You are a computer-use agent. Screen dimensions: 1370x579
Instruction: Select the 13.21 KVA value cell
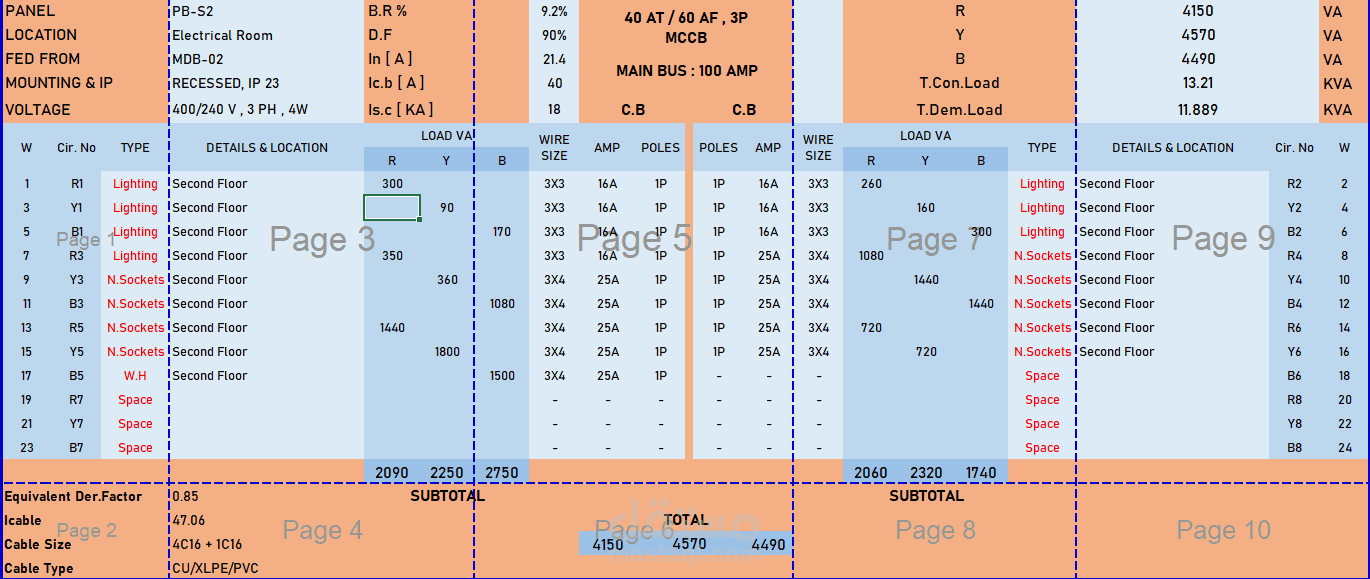click(x=1197, y=83)
